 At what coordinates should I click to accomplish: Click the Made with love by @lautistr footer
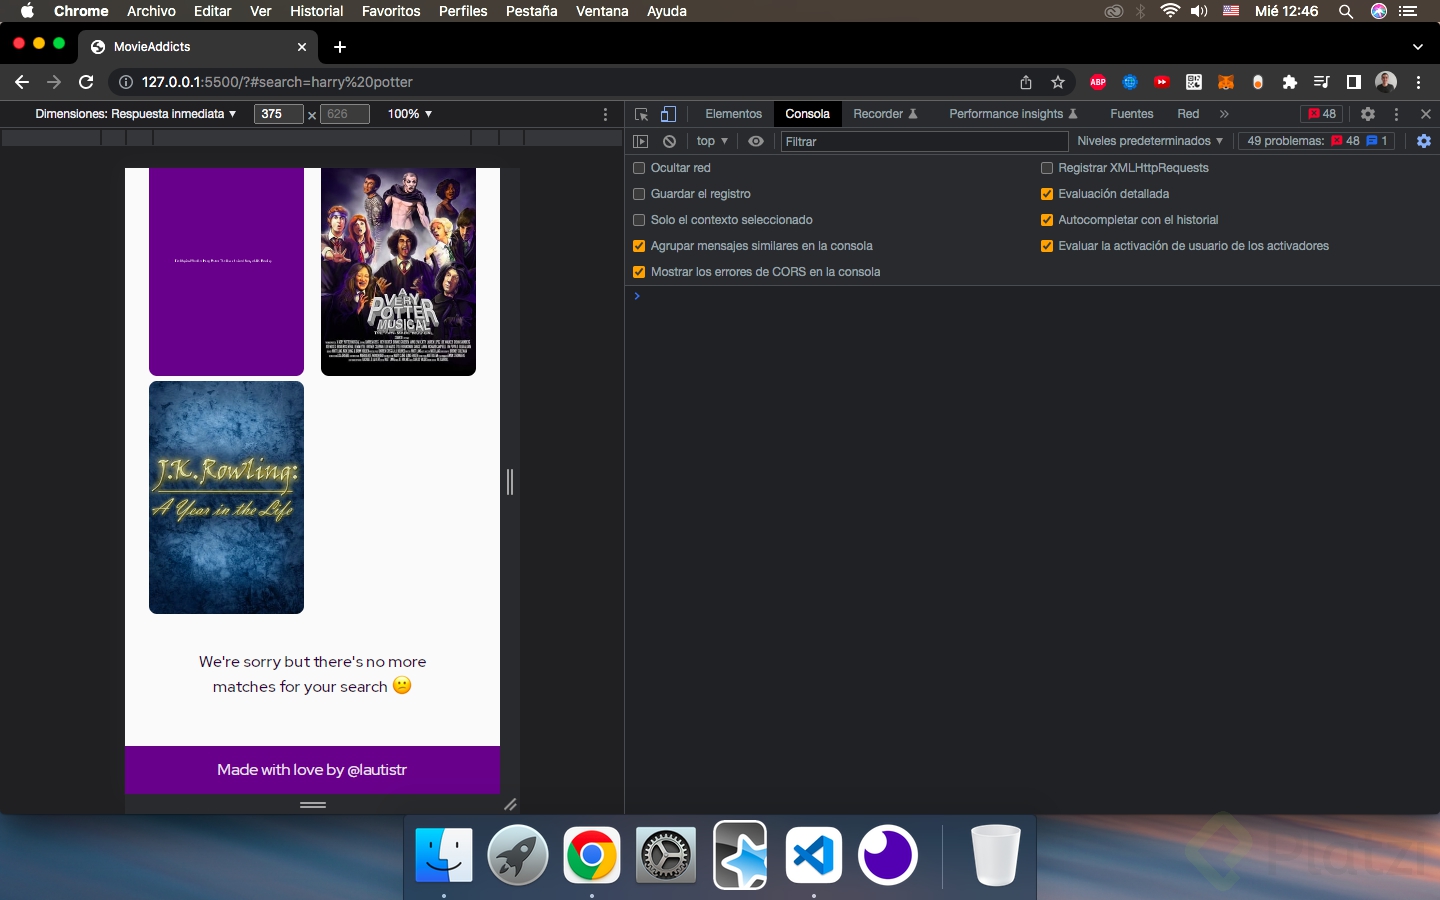312,770
